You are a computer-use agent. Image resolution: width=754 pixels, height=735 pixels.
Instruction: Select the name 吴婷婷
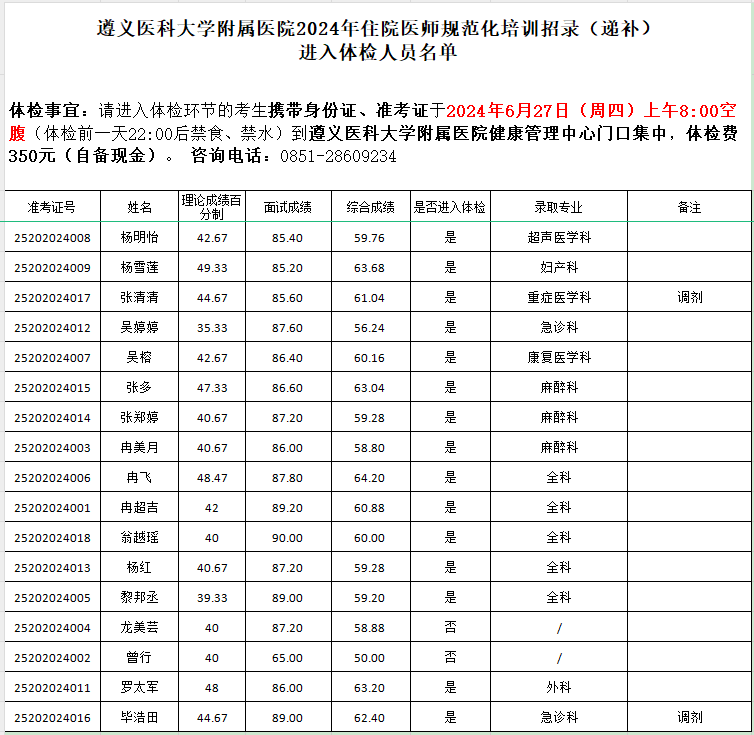139,327
